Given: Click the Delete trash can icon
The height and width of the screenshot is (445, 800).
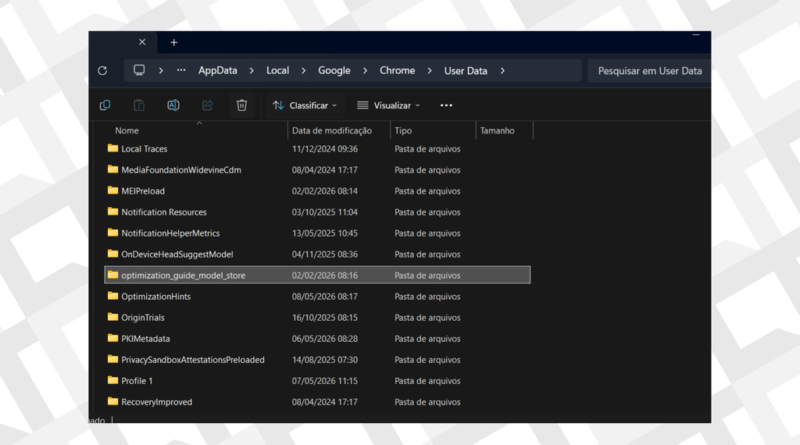Looking at the screenshot, I should 242,105.
